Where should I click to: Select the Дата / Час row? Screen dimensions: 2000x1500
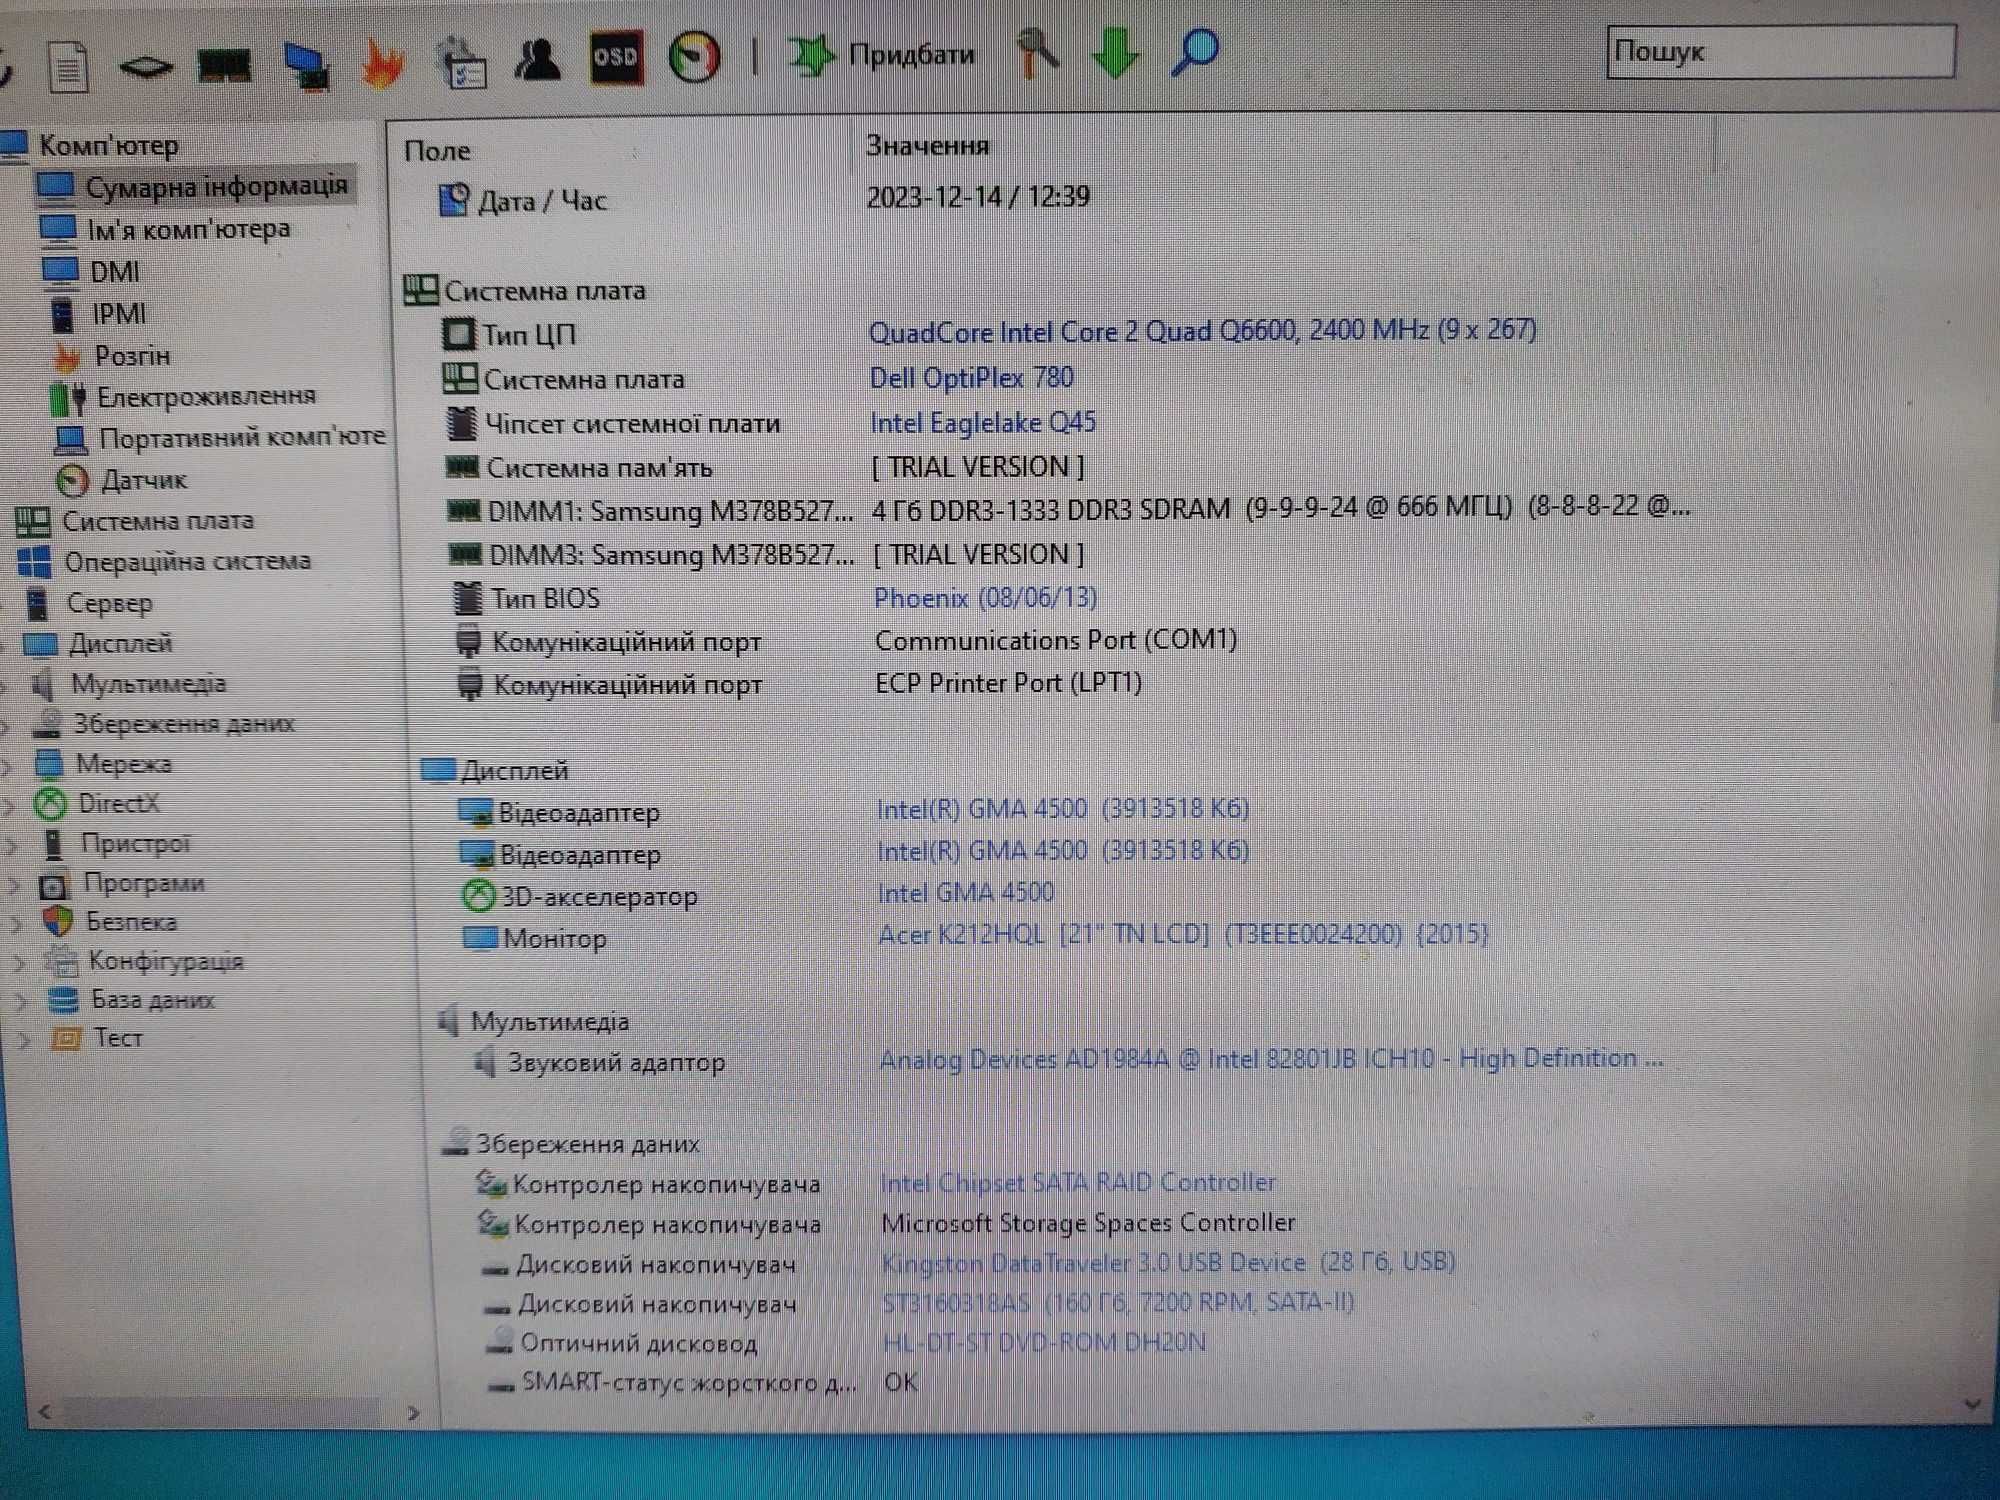coord(764,199)
